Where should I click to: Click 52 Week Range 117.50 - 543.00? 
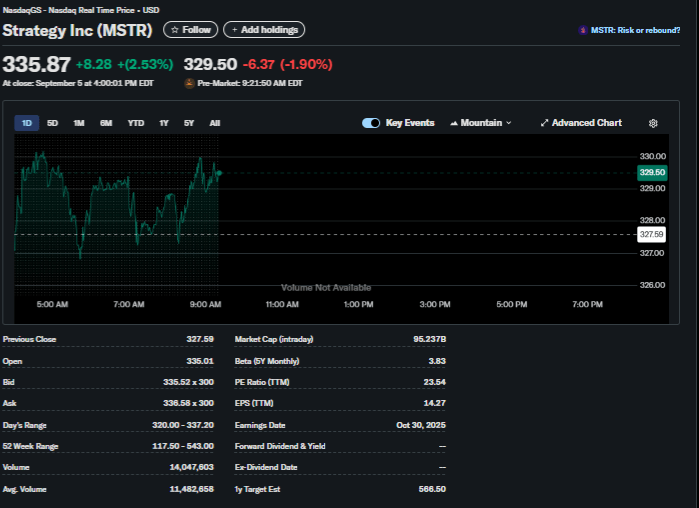tap(183, 446)
